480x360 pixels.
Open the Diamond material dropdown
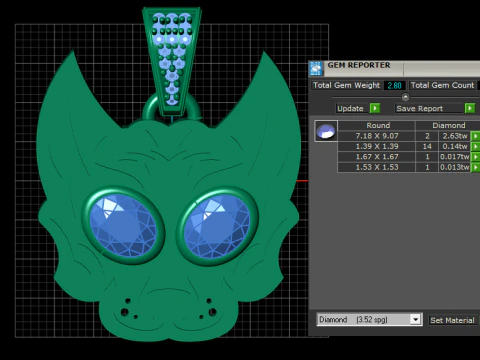pos(415,320)
